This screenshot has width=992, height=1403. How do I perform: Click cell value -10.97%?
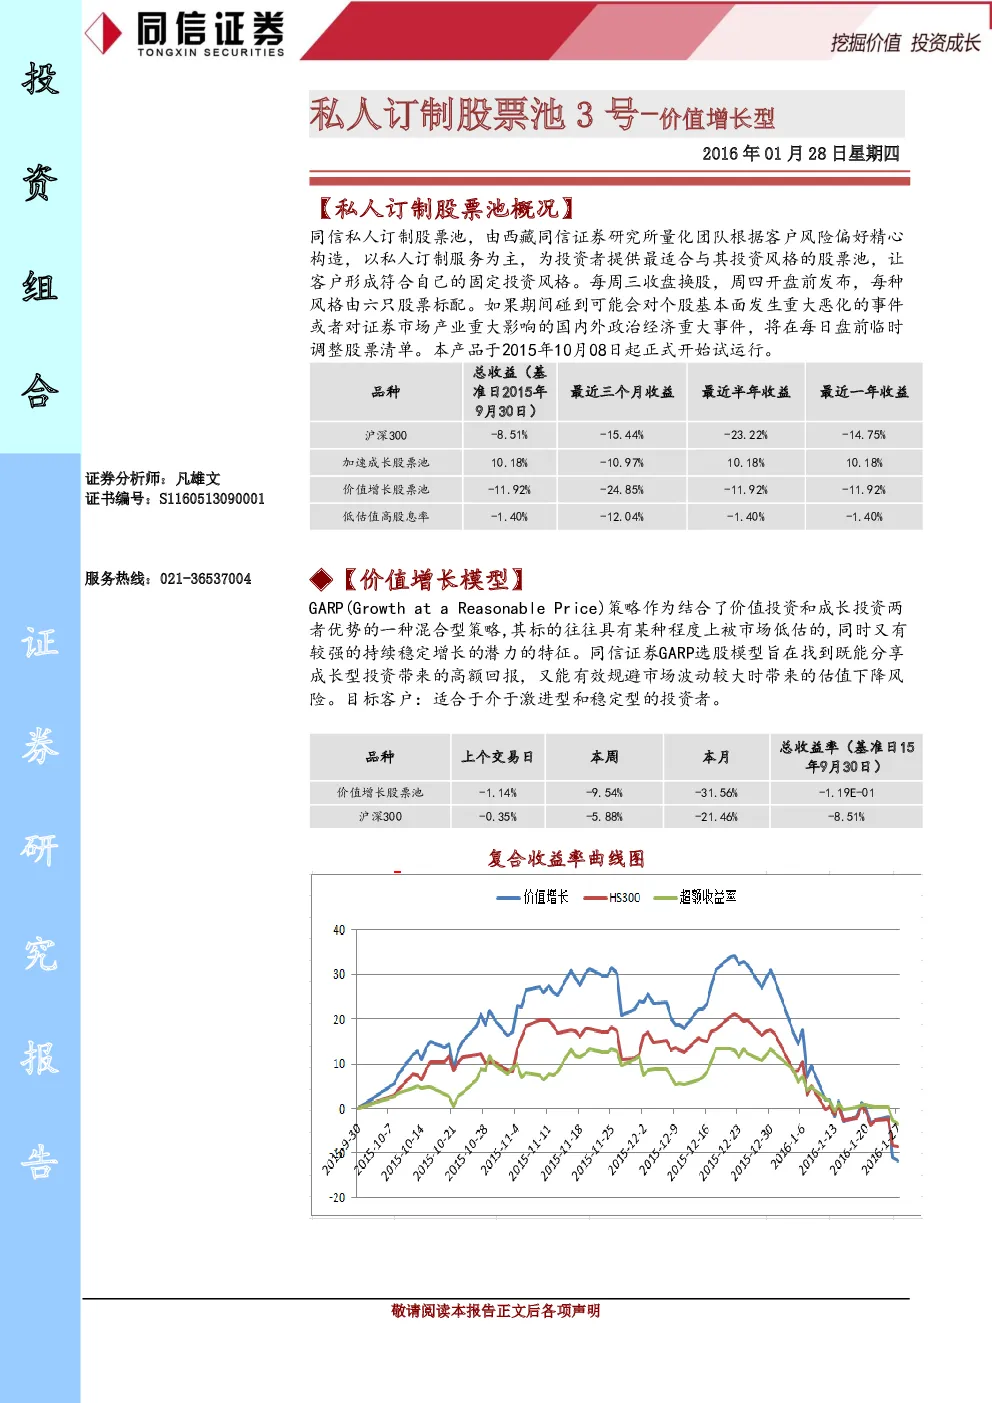(622, 462)
